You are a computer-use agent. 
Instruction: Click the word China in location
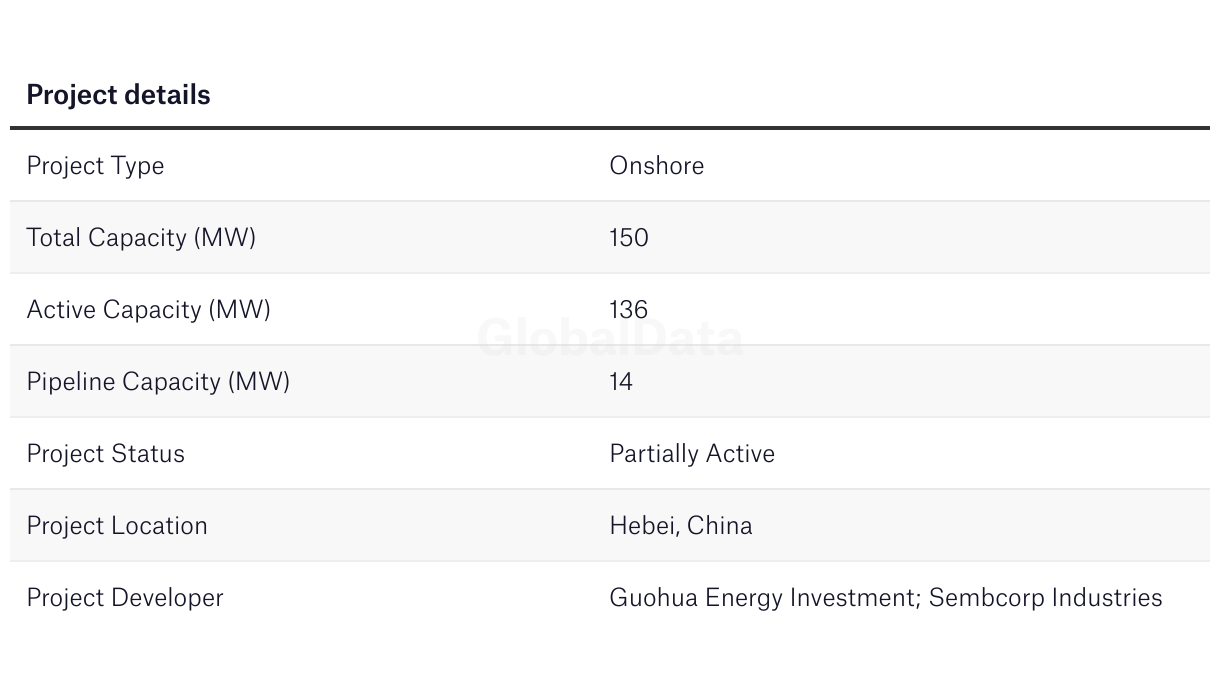coord(720,526)
